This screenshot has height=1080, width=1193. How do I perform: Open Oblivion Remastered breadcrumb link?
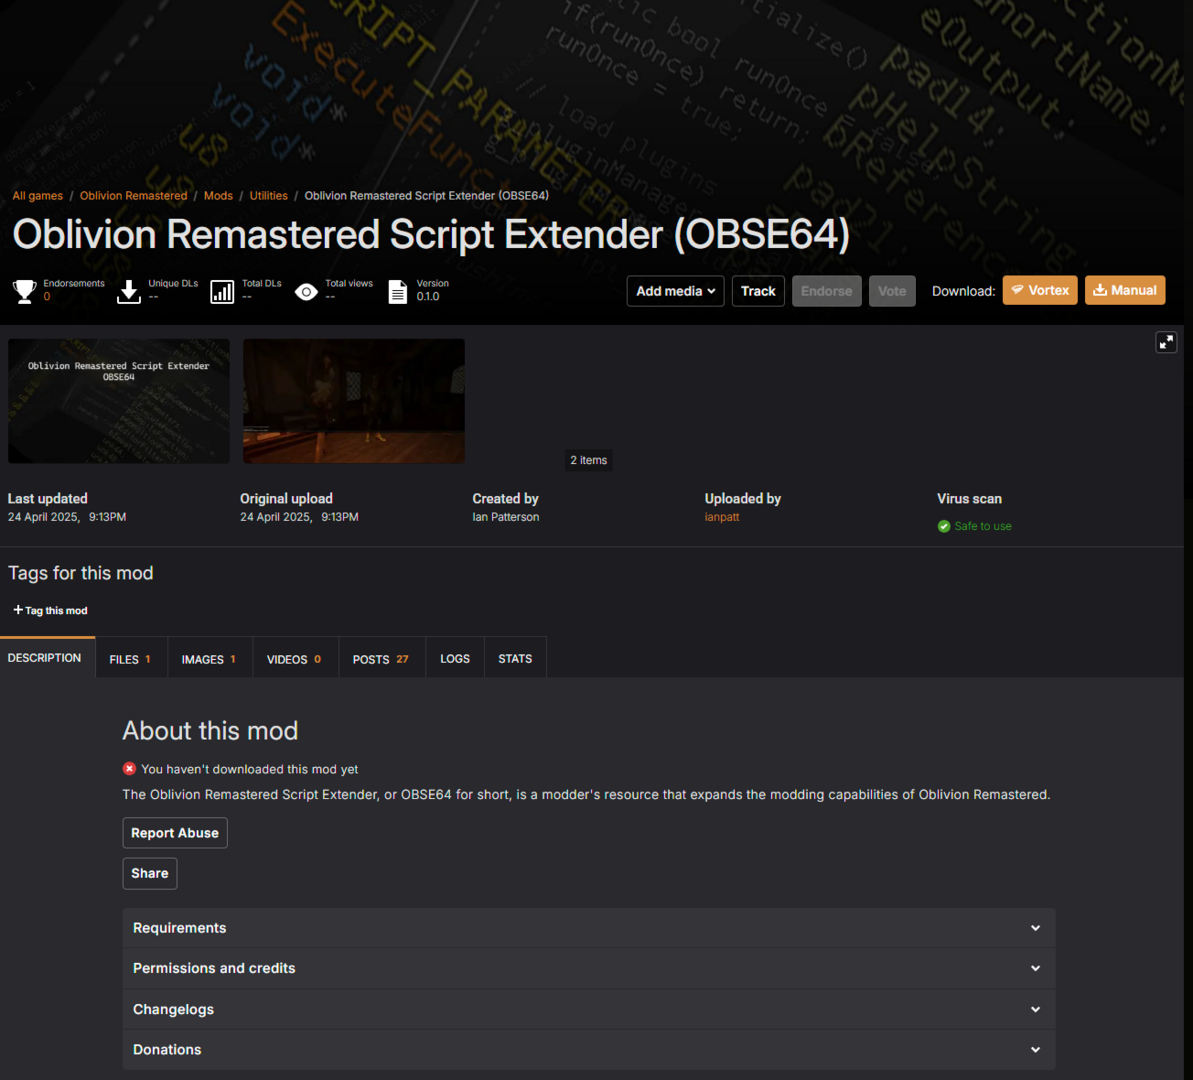tap(133, 196)
